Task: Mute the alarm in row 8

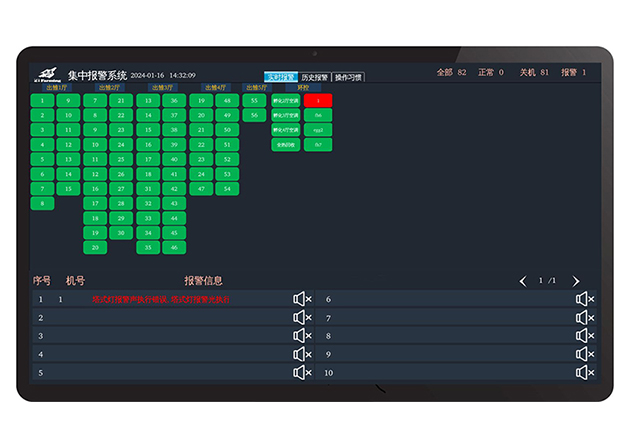Action: tap(585, 336)
